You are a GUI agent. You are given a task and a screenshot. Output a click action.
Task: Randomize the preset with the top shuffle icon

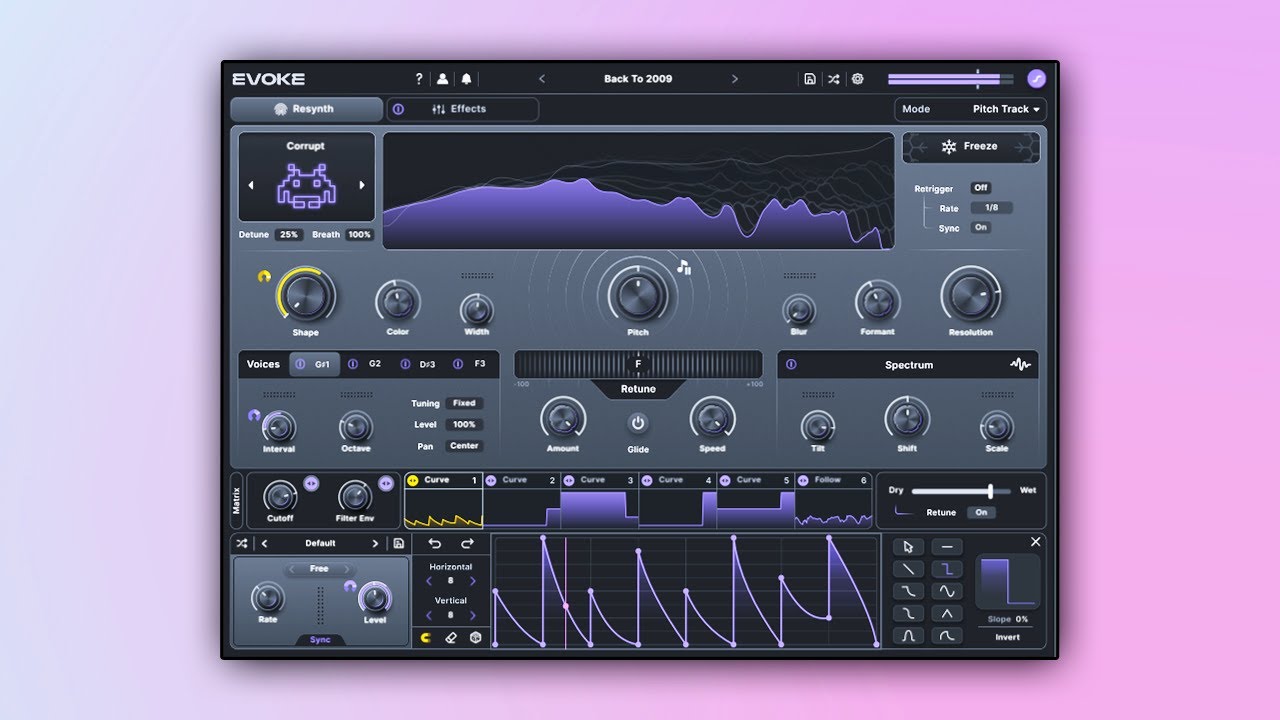[x=833, y=79]
